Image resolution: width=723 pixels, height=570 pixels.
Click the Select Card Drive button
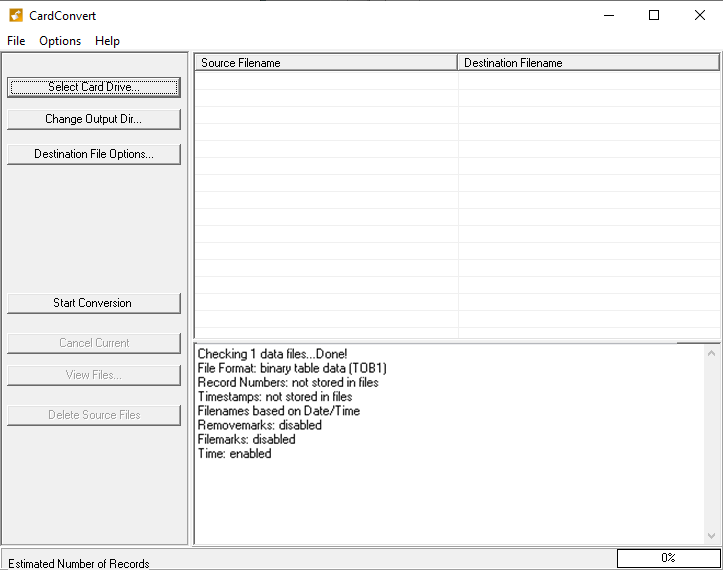(94, 87)
